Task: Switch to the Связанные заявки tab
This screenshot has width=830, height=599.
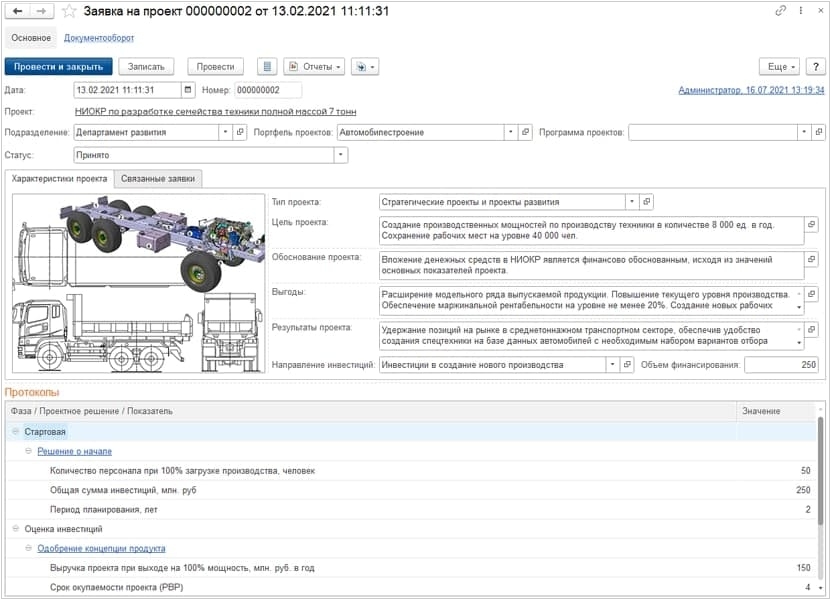Action: (159, 178)
